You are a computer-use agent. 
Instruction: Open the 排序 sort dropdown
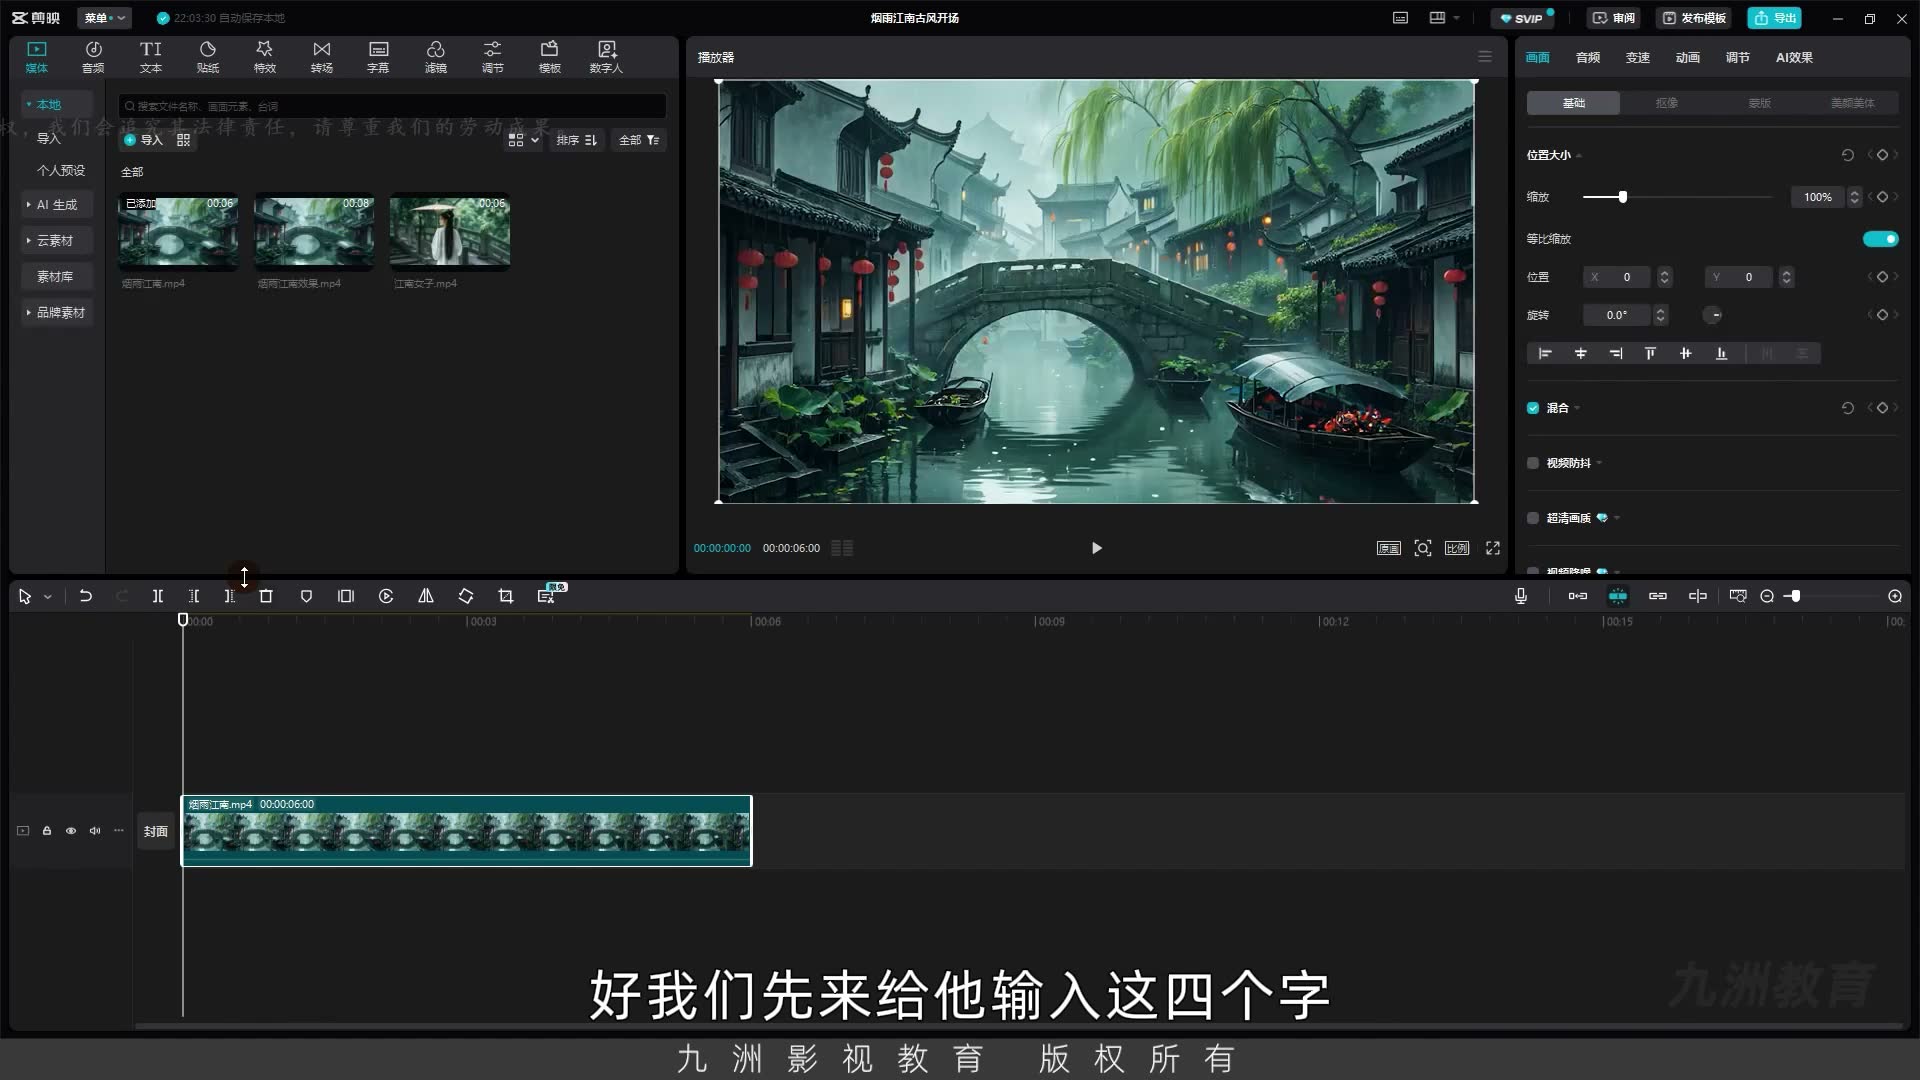click(x=577, y=140)
